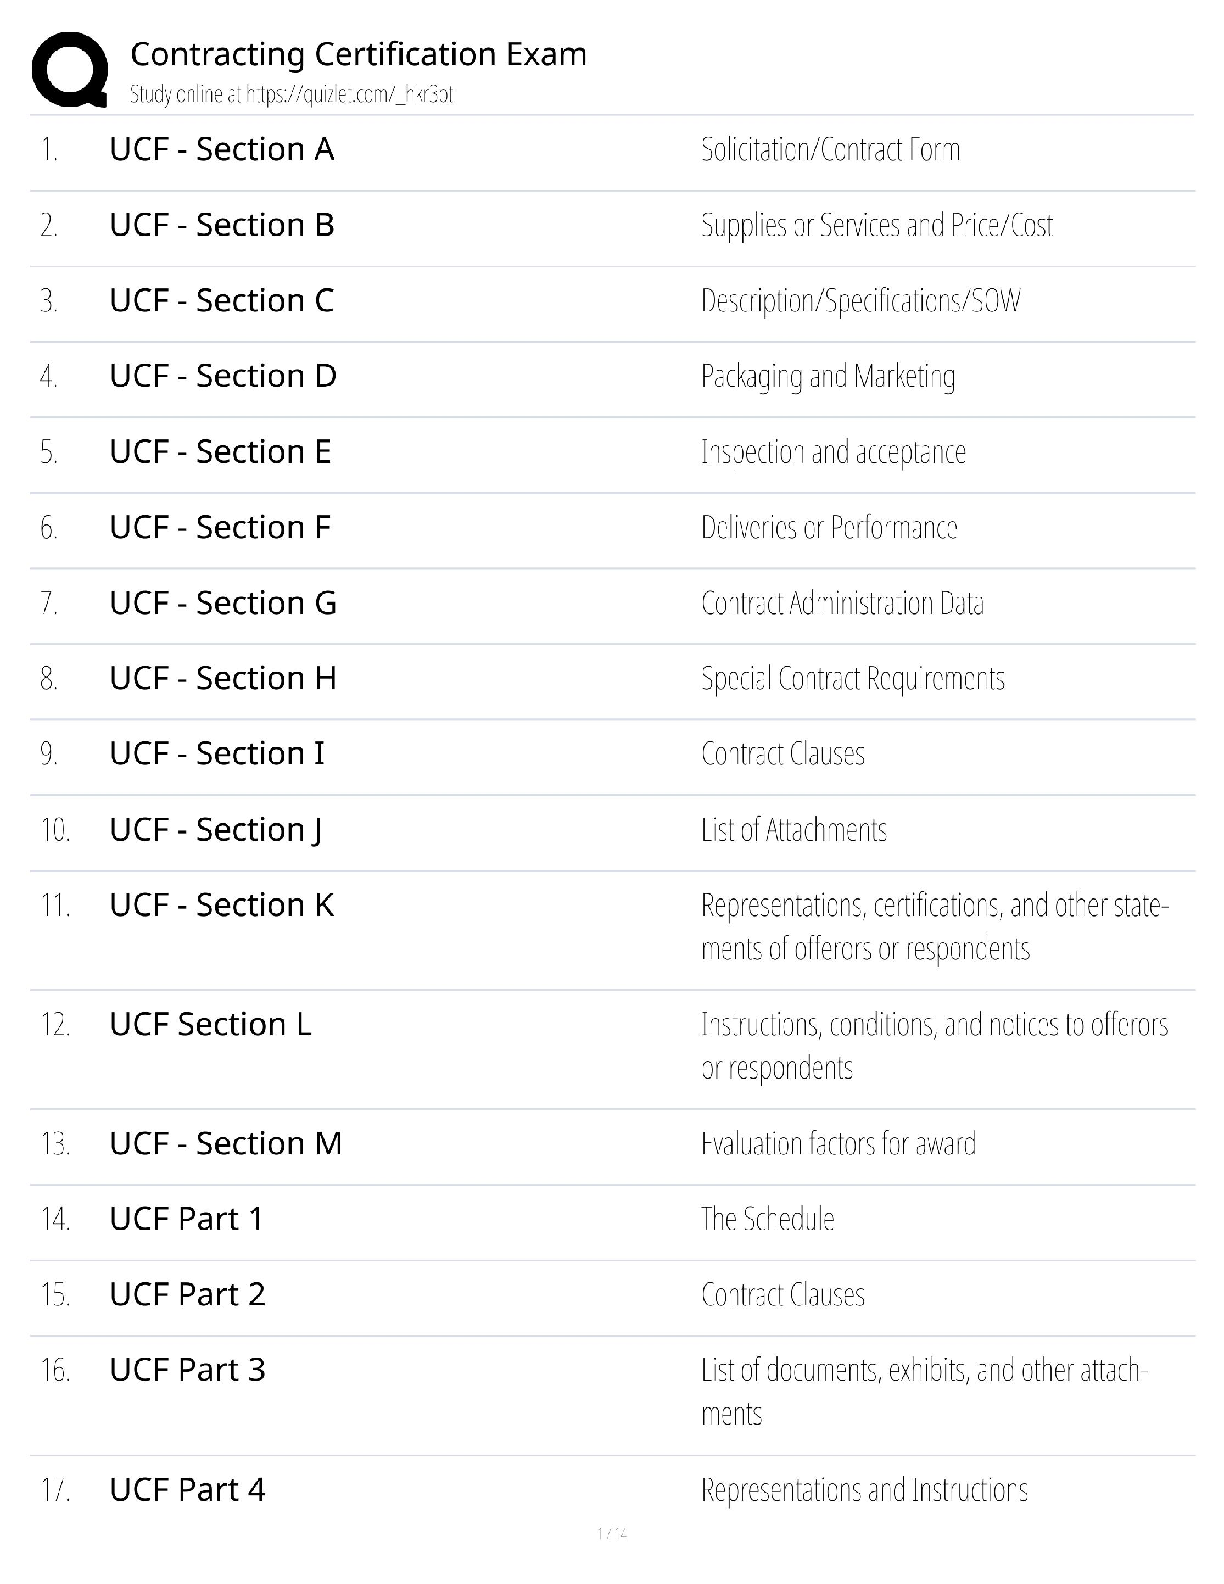The height and width of the screenshot is (1584, 1224).
Task: Select the UCF - Section A term
Action: point(221,150)
